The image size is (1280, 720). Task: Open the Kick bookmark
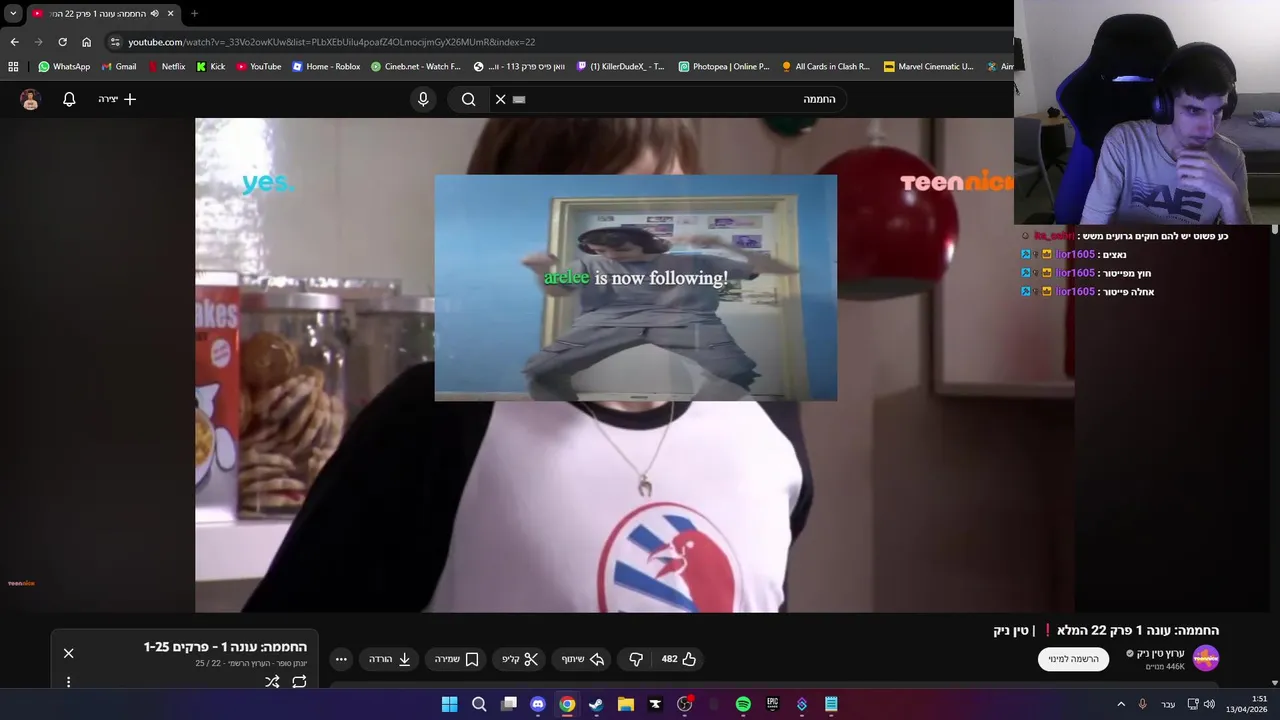(x=210, y=67)
